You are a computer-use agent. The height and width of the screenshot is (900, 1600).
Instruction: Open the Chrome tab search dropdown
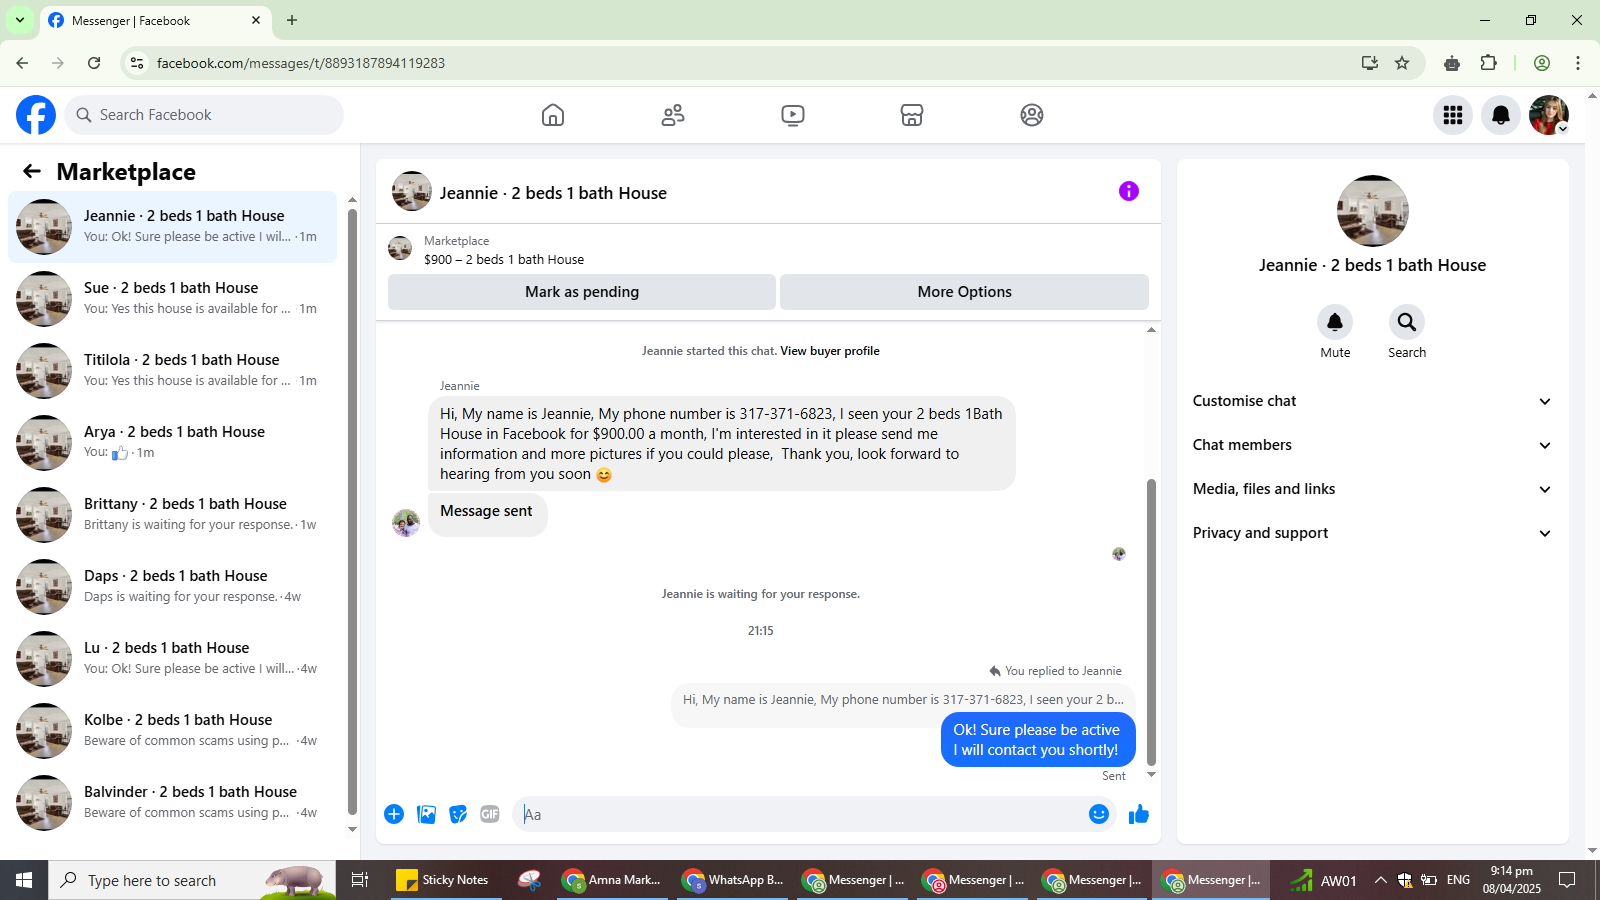tap(19, 20)
